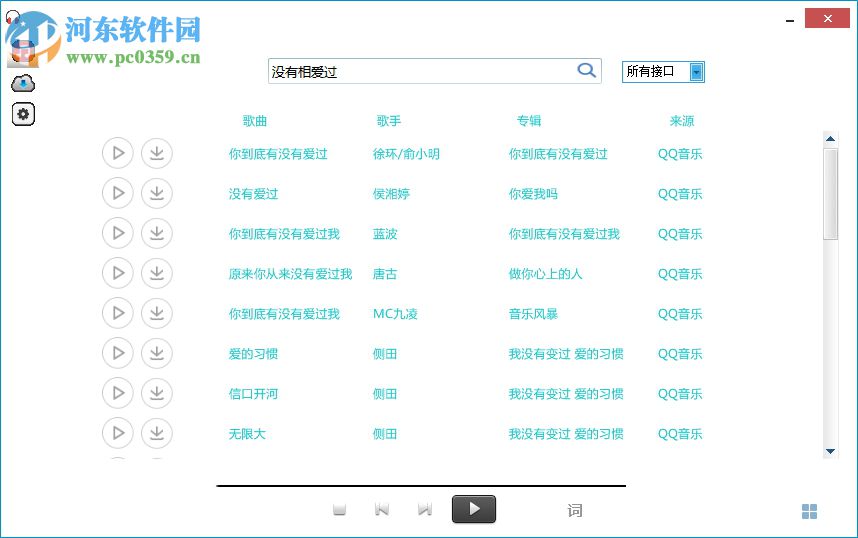This screenshot has width=858, height=538.
Task: Play the song 信口开河
Action: click(x=118, y=393)
